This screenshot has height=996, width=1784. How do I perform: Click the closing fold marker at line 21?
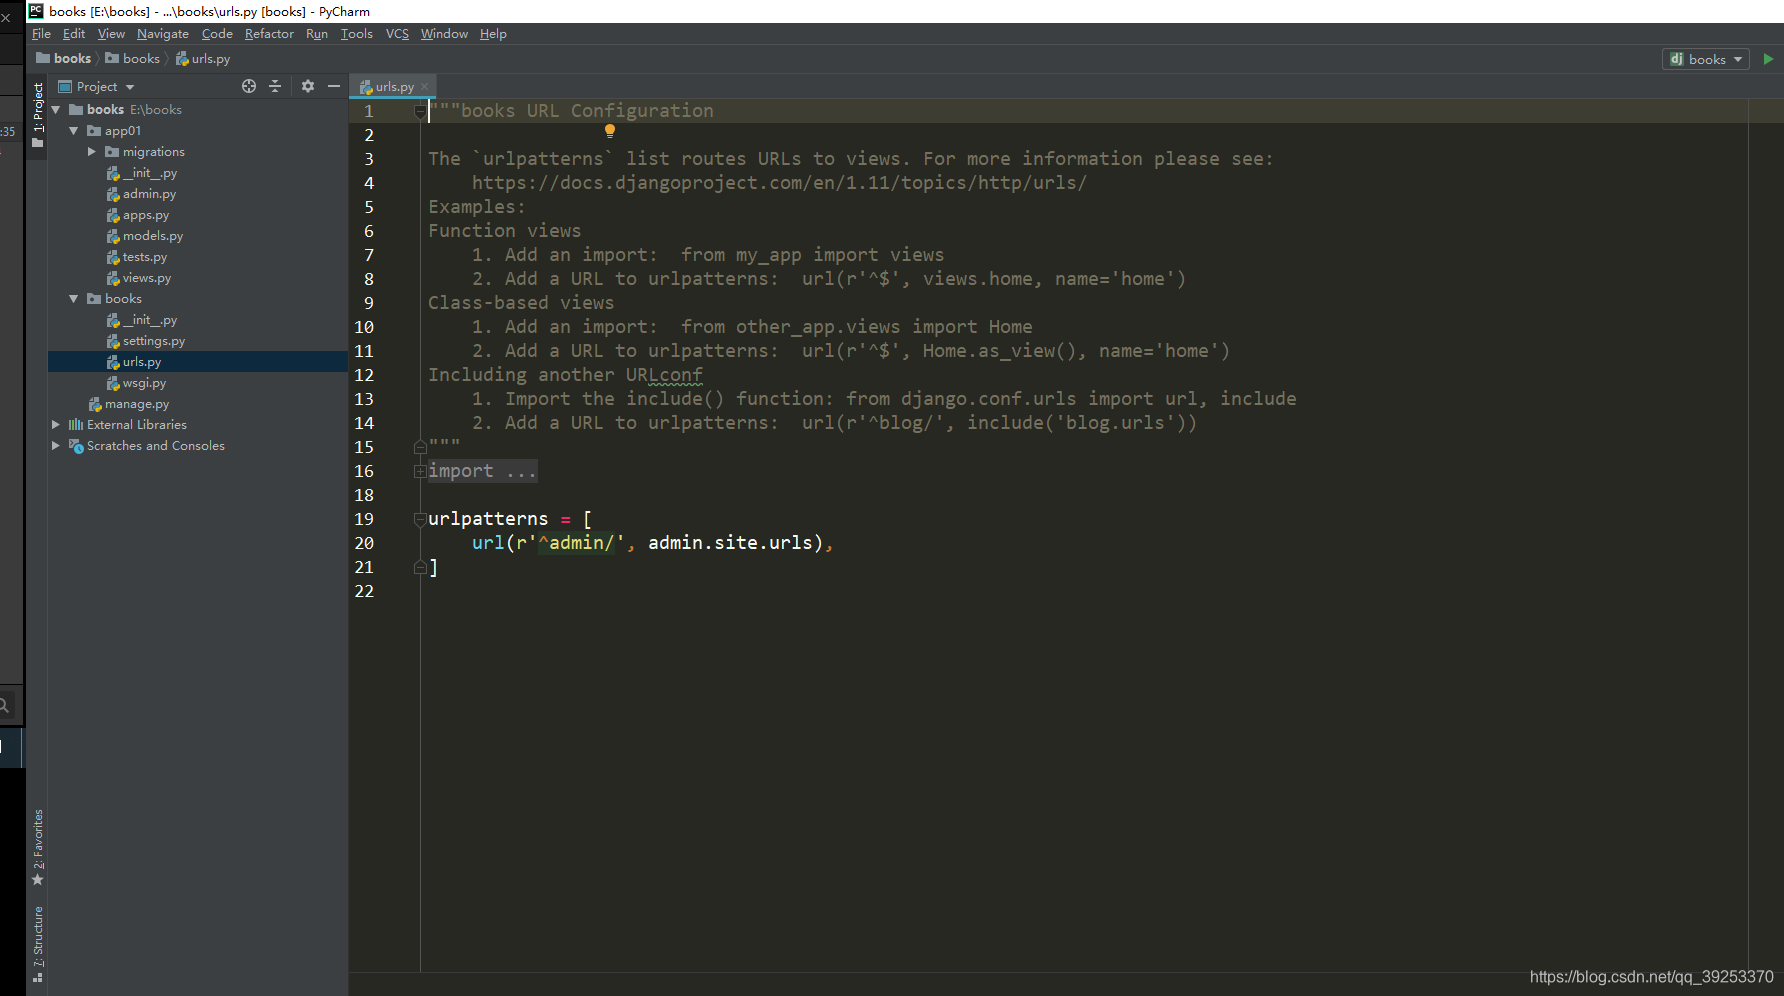(420, 567)
